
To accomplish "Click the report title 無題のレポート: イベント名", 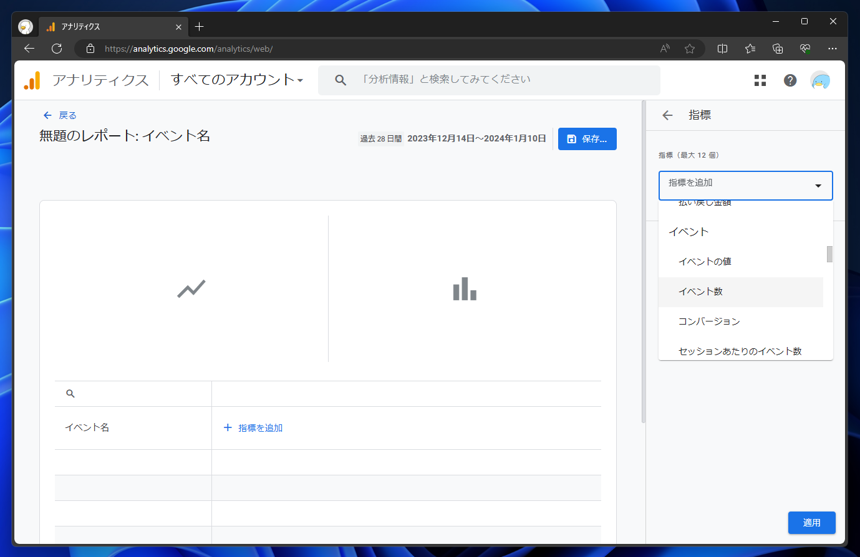I will (x=125, y=136).
